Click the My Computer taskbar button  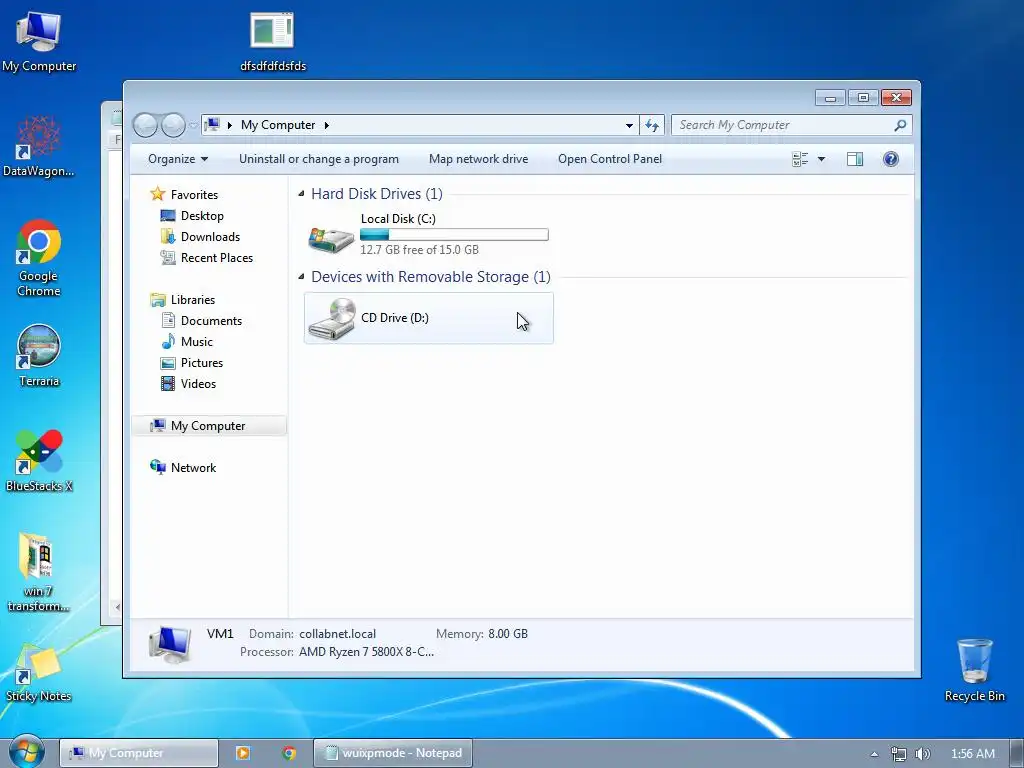(x=138, y=753)
